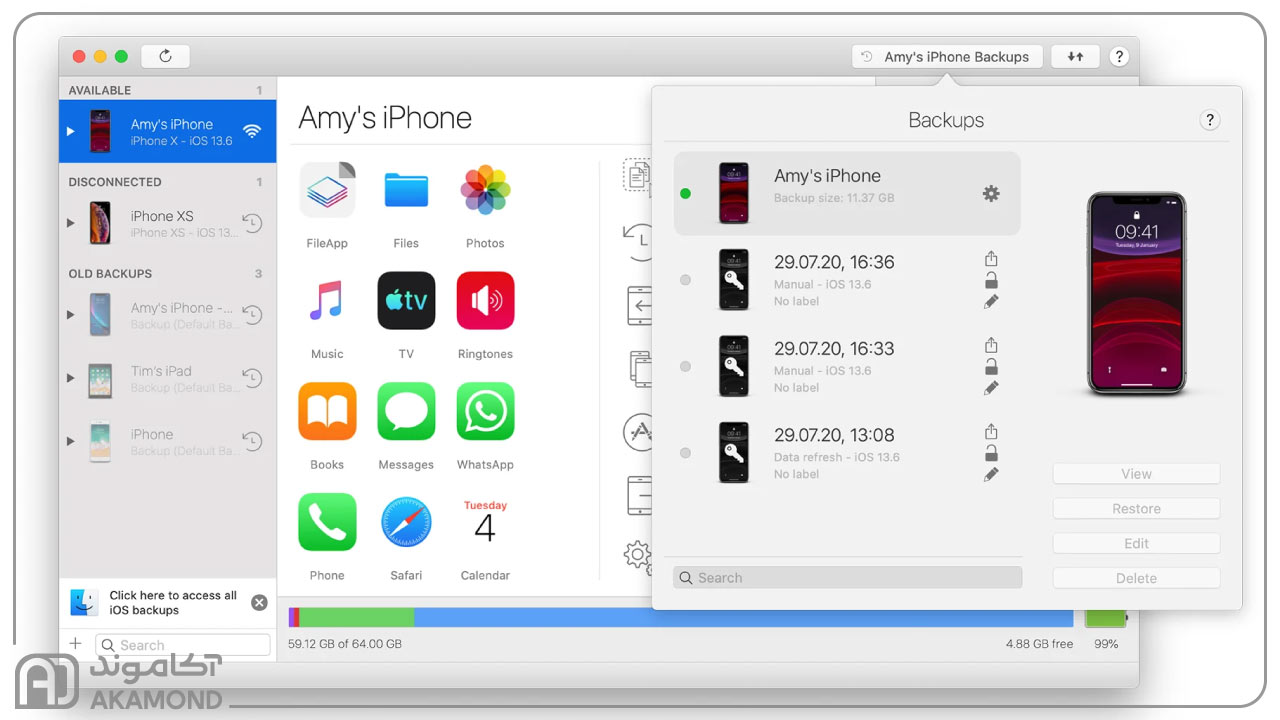Open the Files app icon
The width and height of the screenshot is (1280, 720).
(x=406, y=190)
